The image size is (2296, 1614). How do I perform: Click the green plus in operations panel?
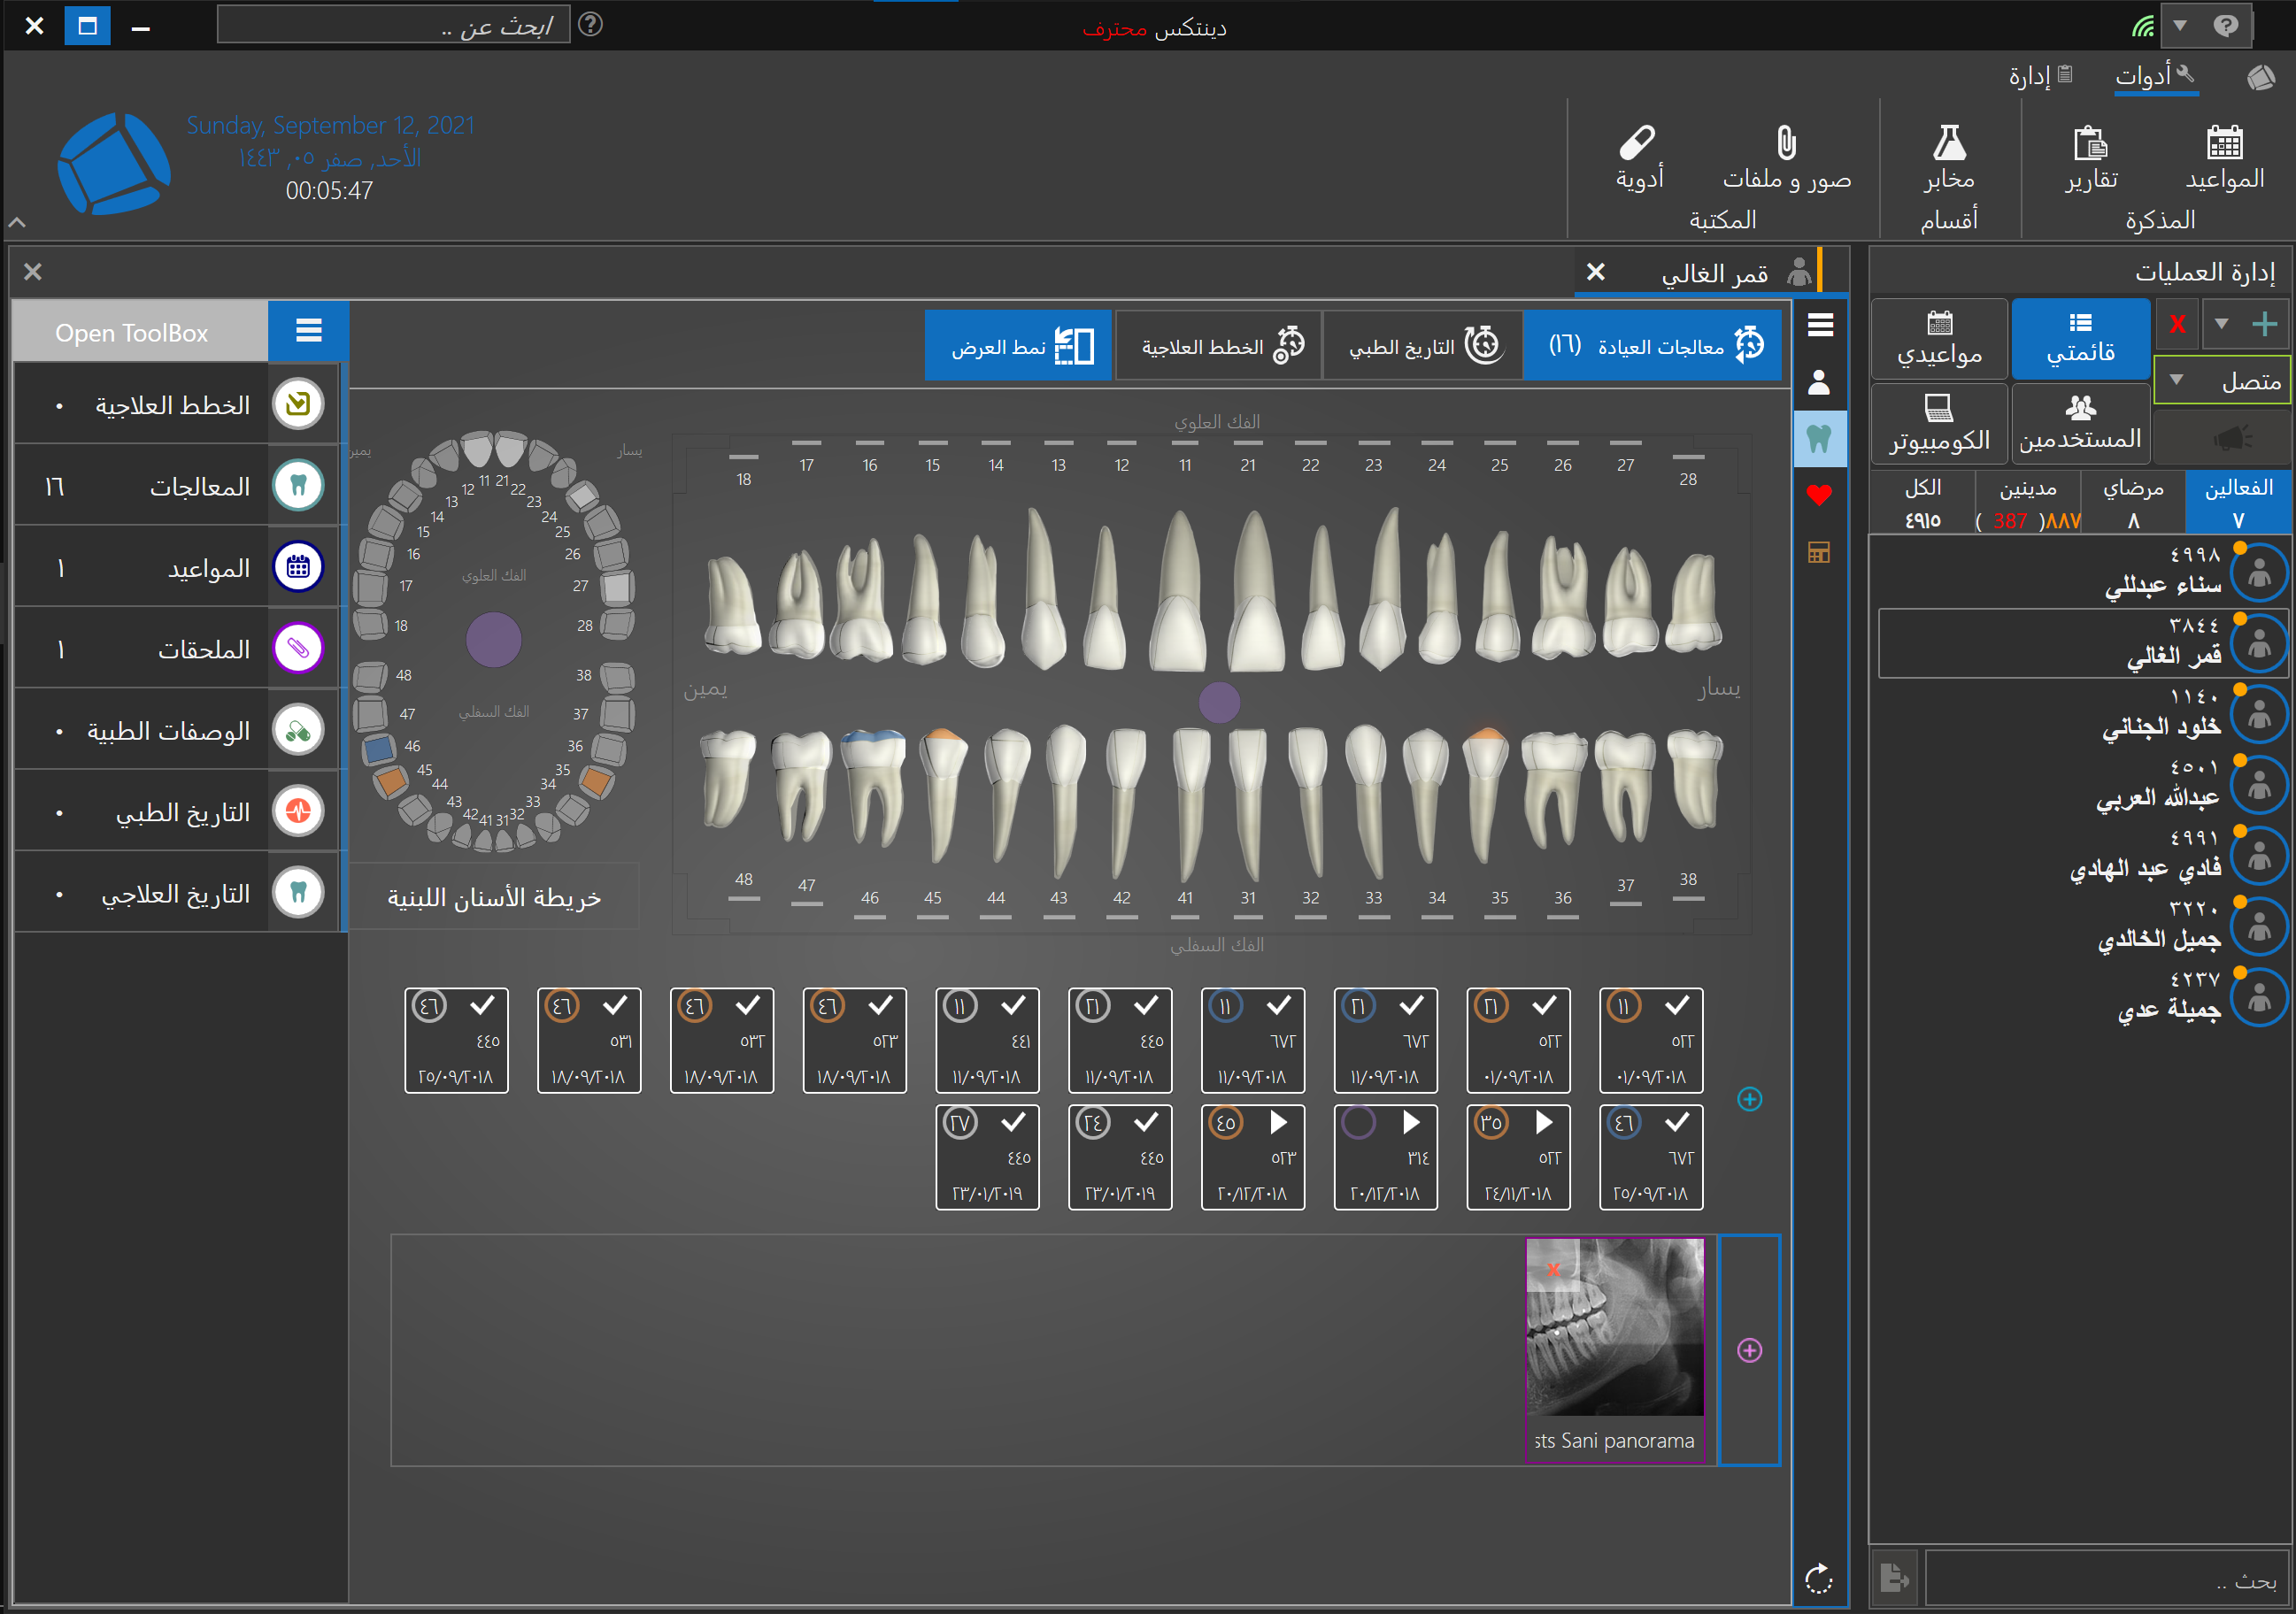click(2264, 324)
